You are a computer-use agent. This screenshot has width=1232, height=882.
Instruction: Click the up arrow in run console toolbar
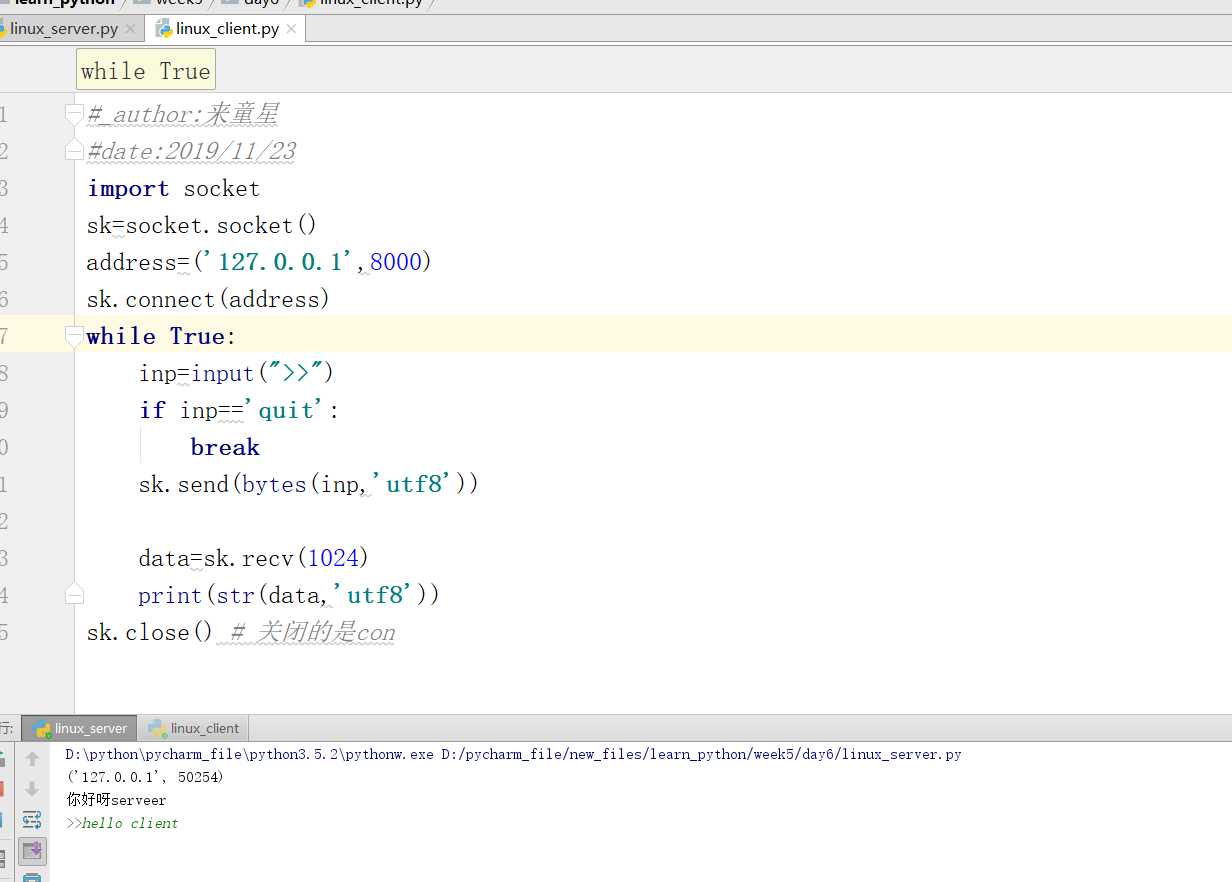32,759
